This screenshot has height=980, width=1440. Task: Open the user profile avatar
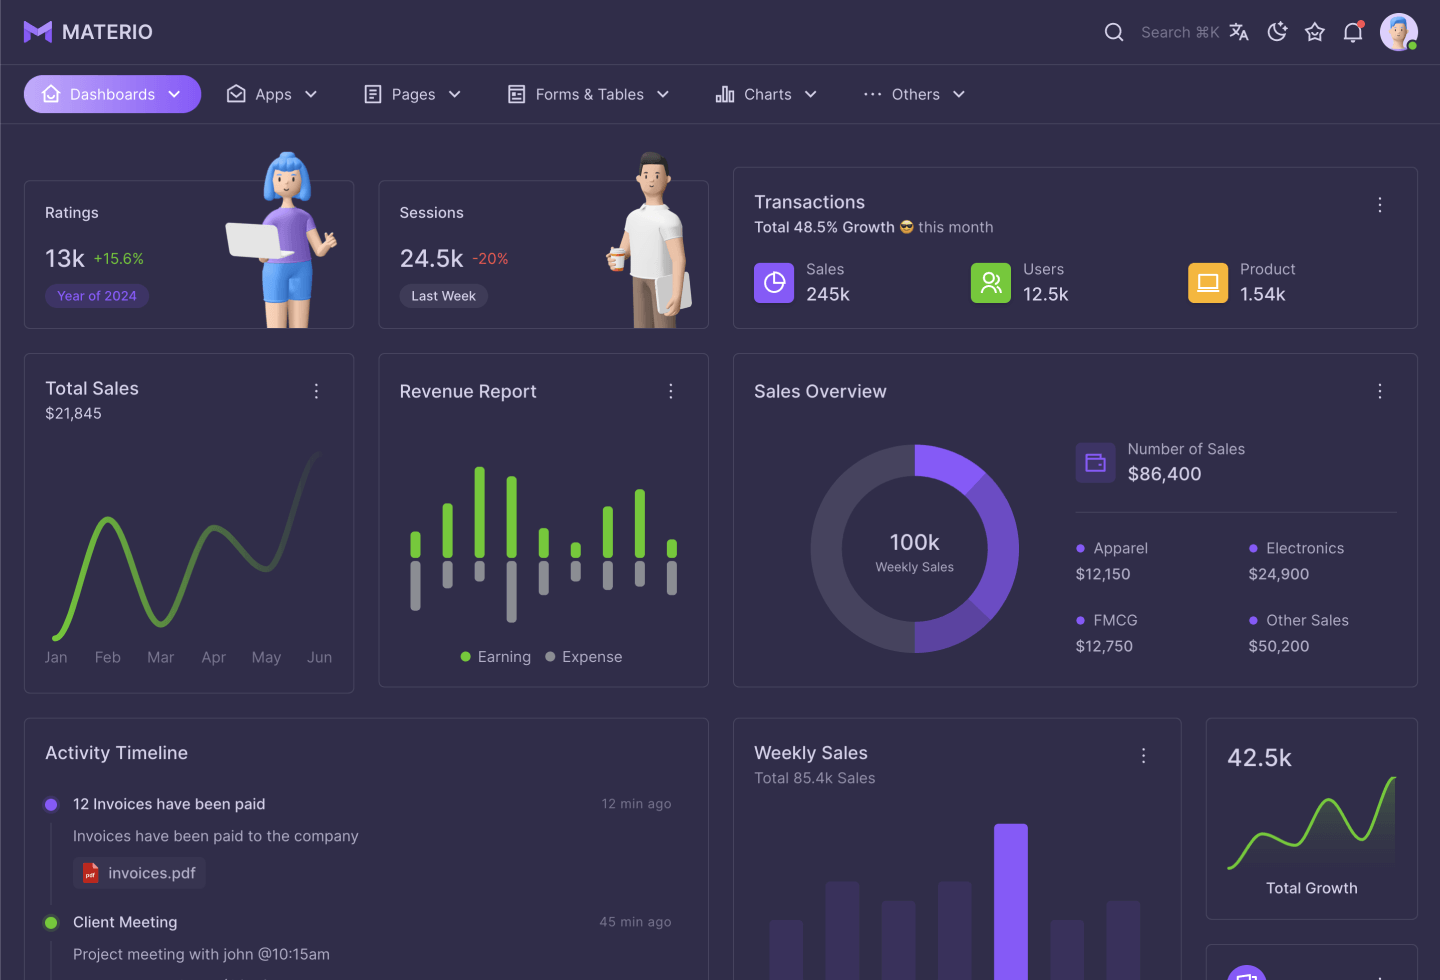(1399, 32)
